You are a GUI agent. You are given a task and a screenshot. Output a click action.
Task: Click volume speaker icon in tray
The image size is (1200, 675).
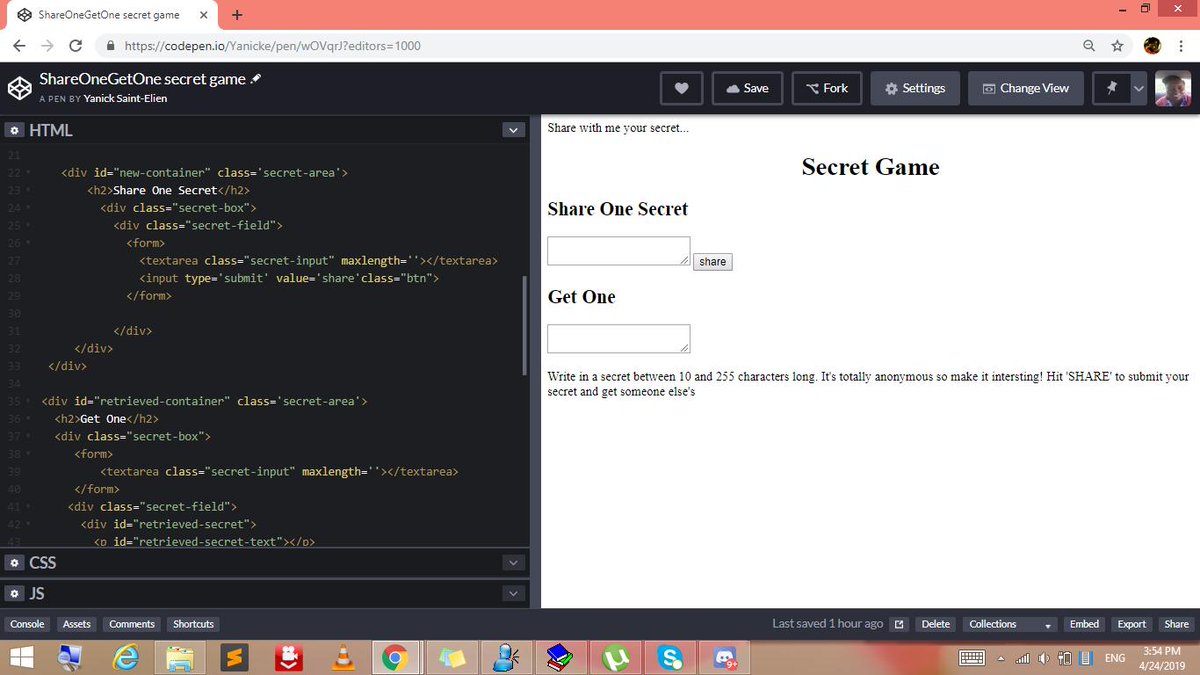(1044, 658)
